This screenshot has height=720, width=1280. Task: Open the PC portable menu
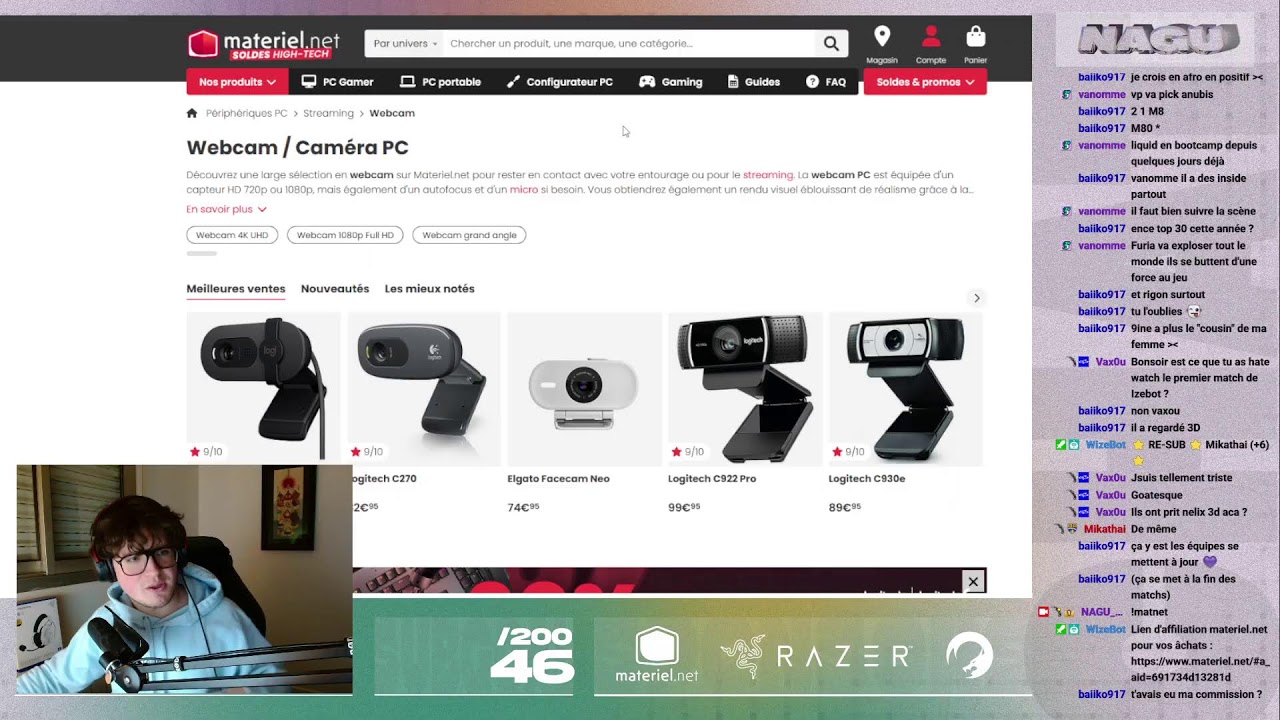441,82
